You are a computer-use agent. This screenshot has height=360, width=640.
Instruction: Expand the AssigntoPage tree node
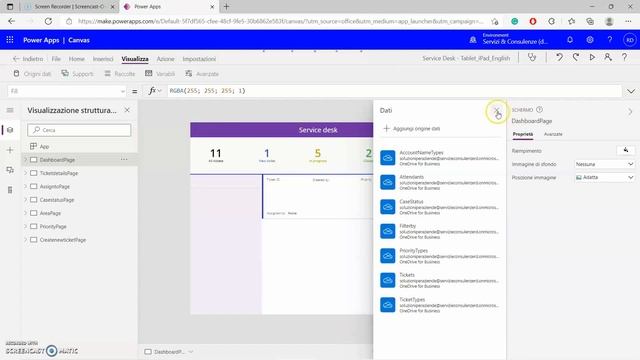click(26, 187)
